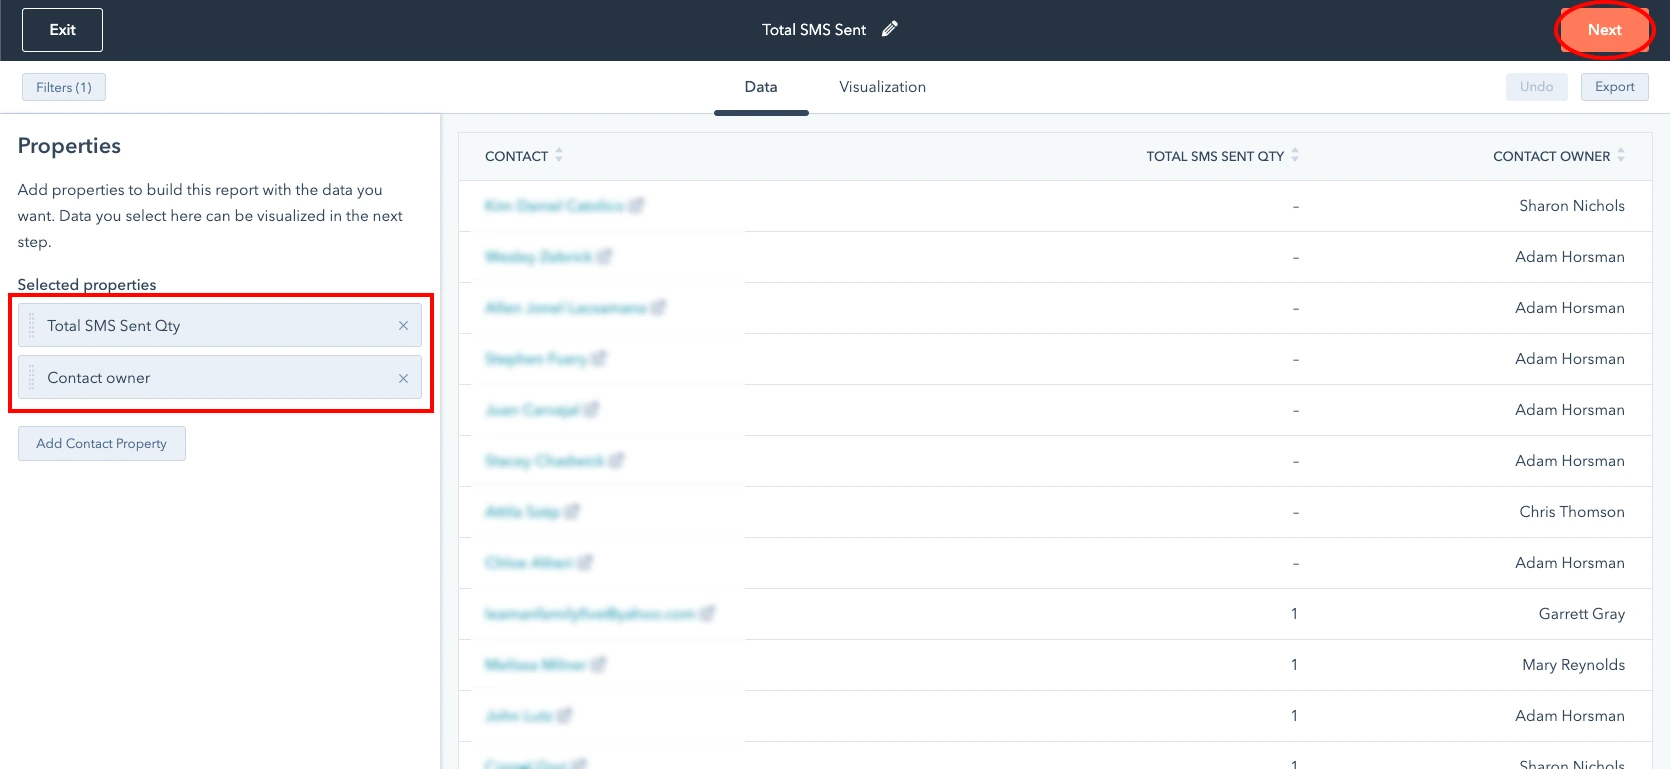Click the Chris Thomson owner cell
Viewport: 1670px width, 769px height.
(1572, 512)
